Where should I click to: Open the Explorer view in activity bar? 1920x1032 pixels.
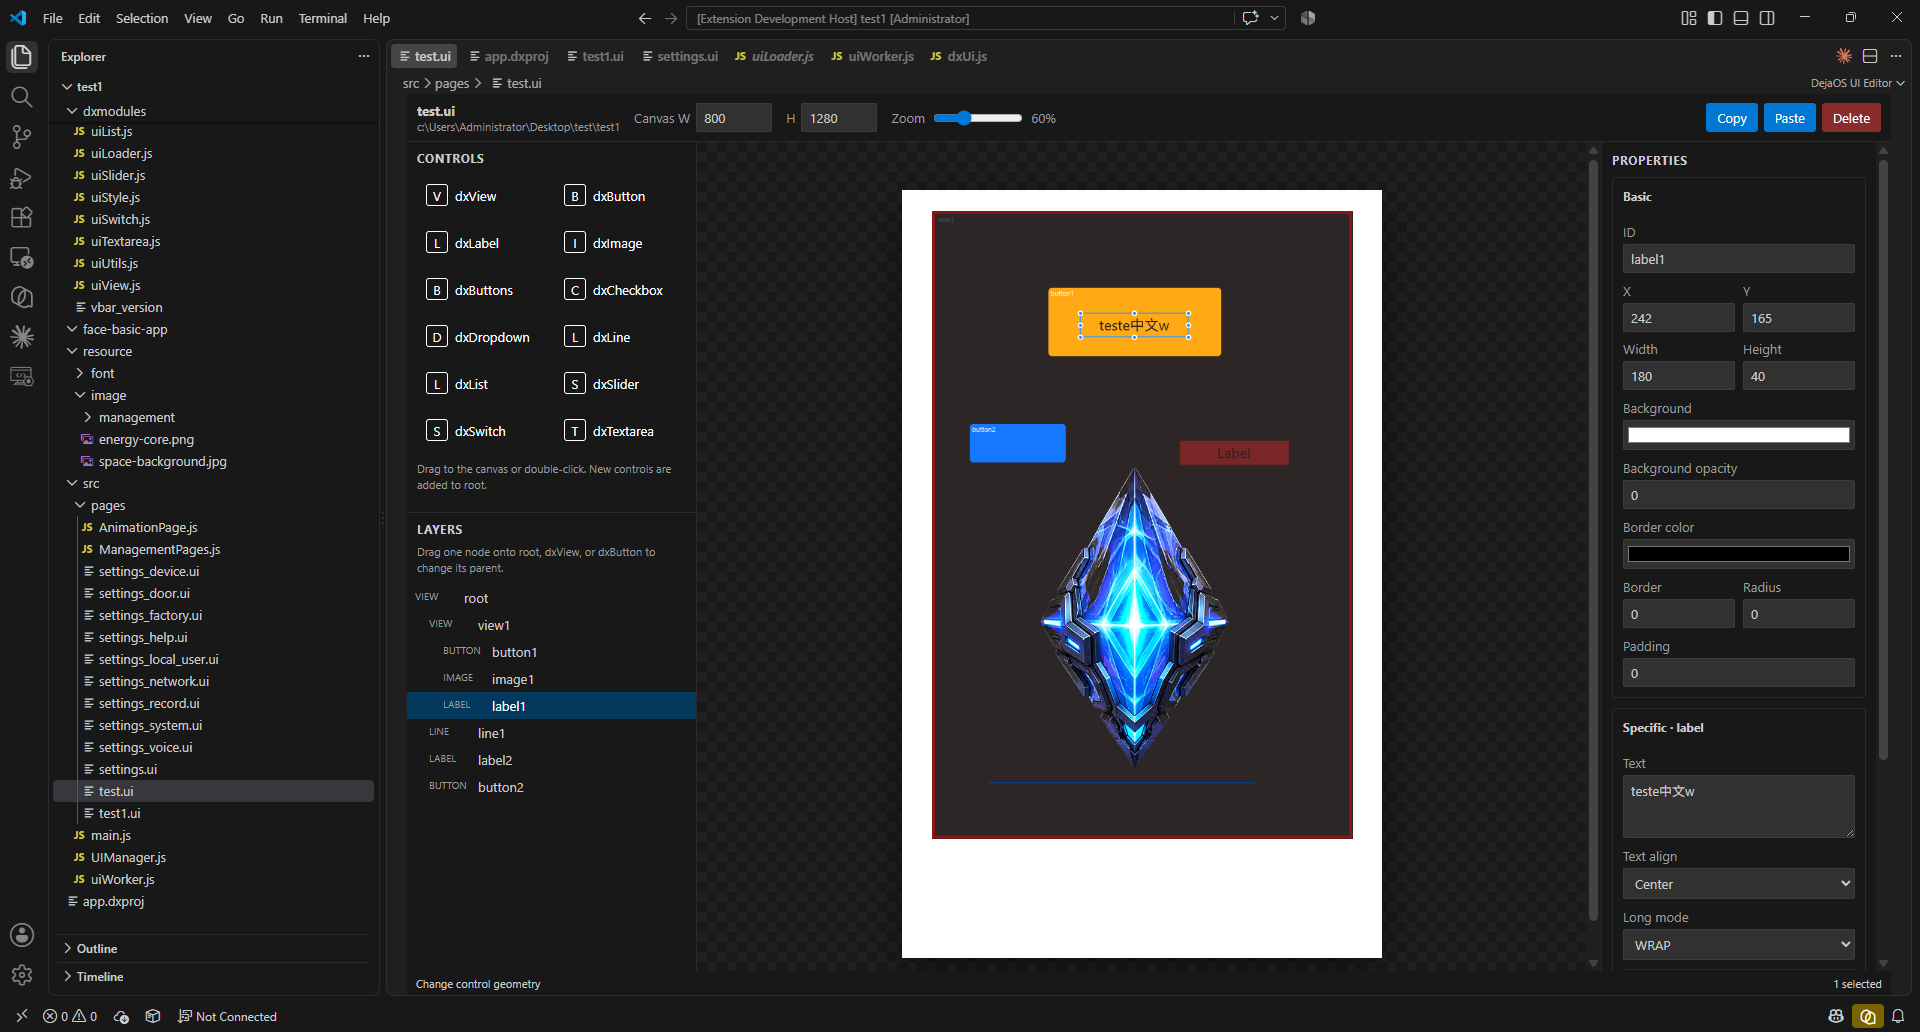(x=21, y=57)
